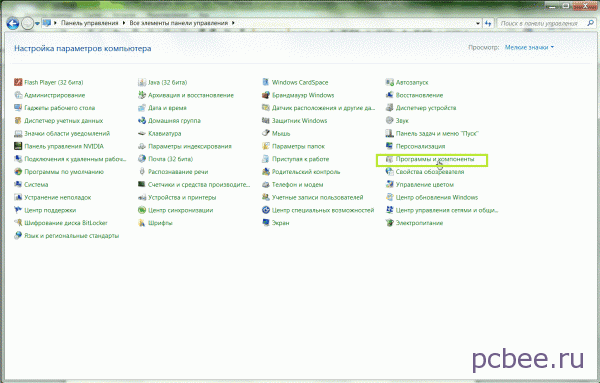600x383 pixels.
Task: Open Устройства и принтеры link
Action: point(182,197)
